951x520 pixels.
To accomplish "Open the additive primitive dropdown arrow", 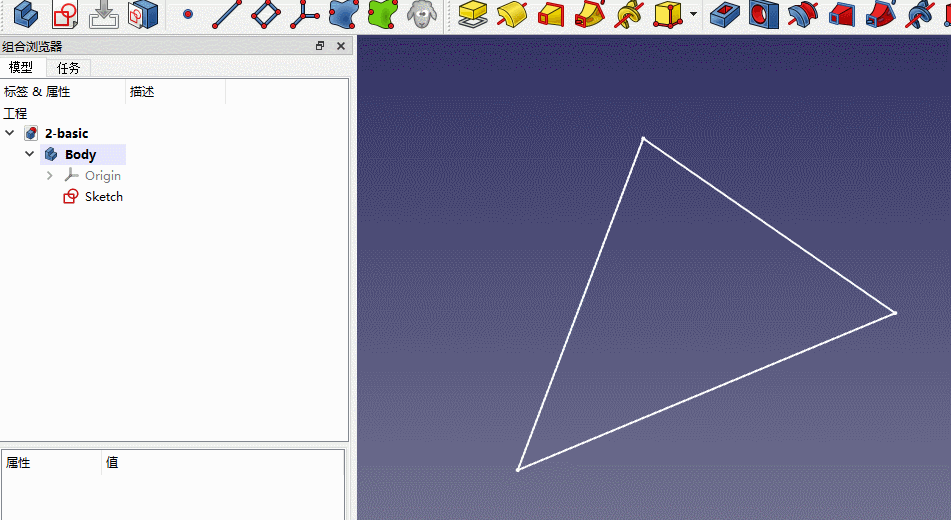I will point(693,15).
